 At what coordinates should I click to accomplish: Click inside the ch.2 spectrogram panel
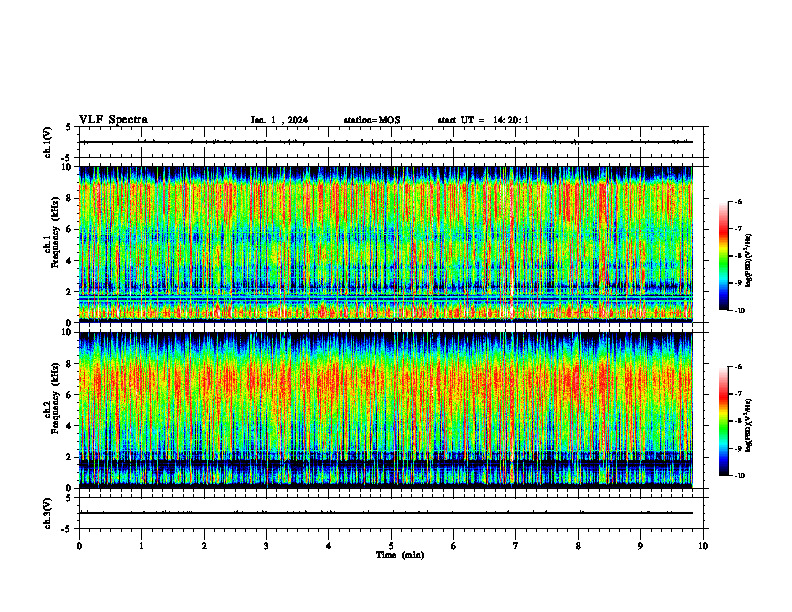386,410
